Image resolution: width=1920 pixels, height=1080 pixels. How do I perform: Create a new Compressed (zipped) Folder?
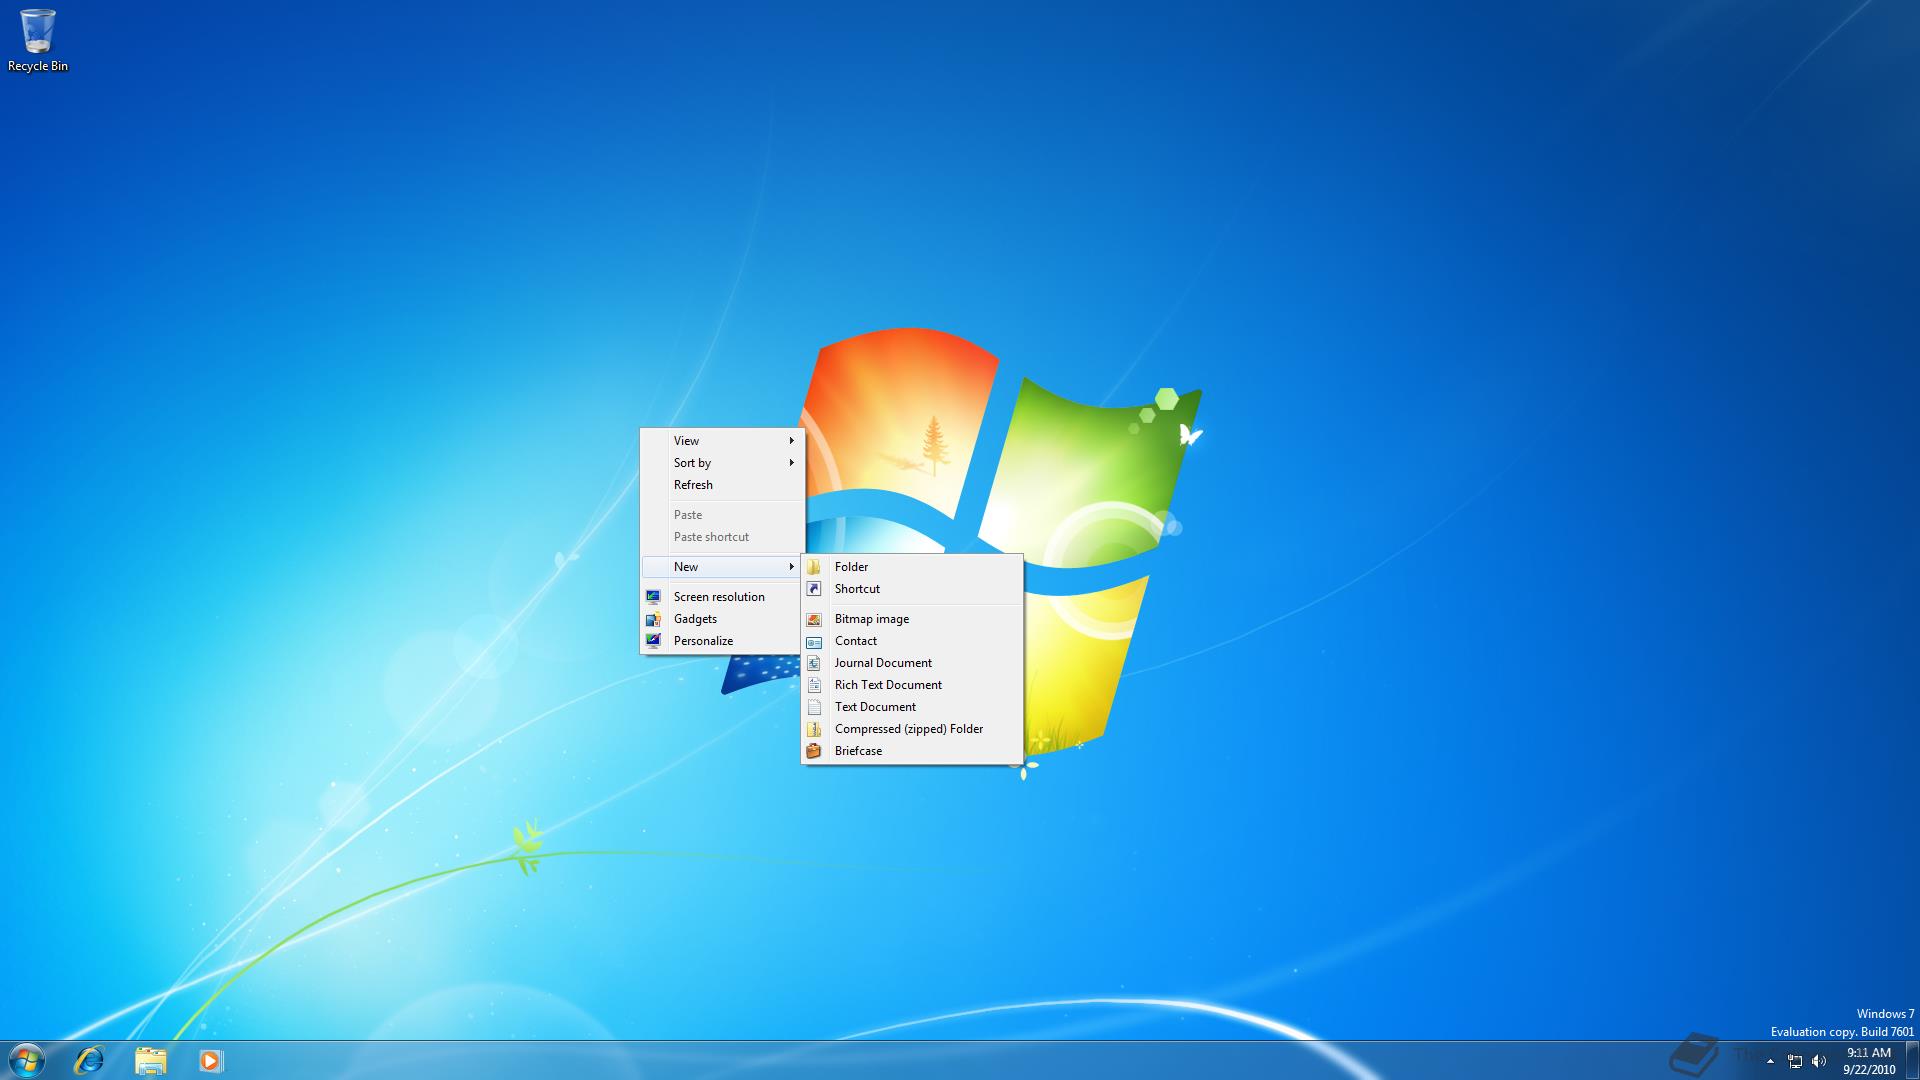click(x=912, y=729)
